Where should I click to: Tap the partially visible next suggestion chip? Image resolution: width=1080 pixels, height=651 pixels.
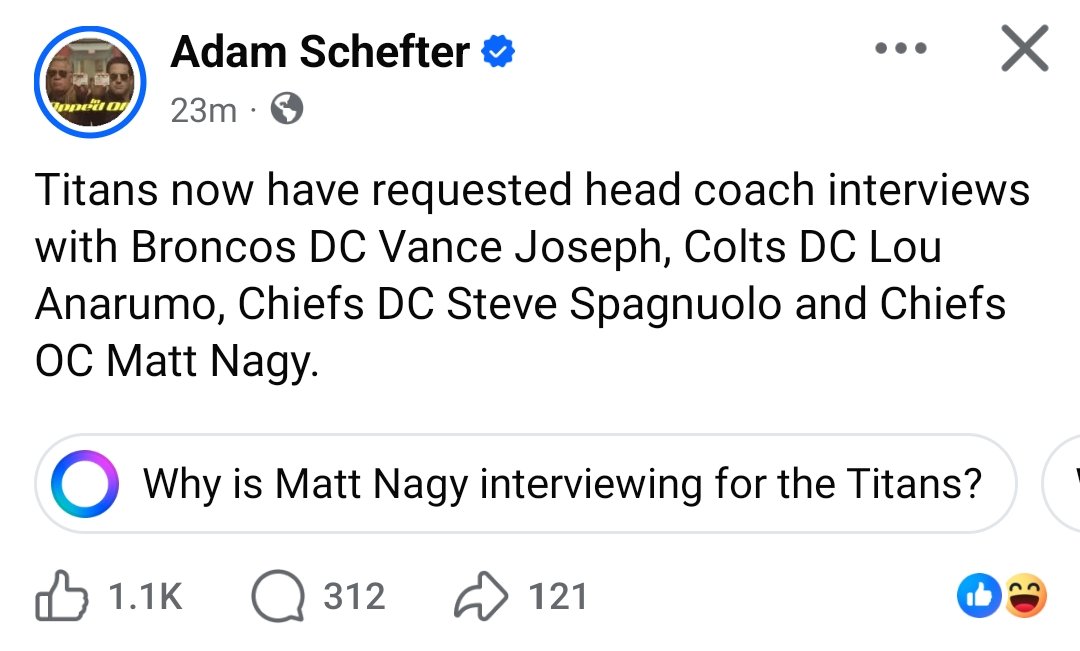[x=1064, y=485]
